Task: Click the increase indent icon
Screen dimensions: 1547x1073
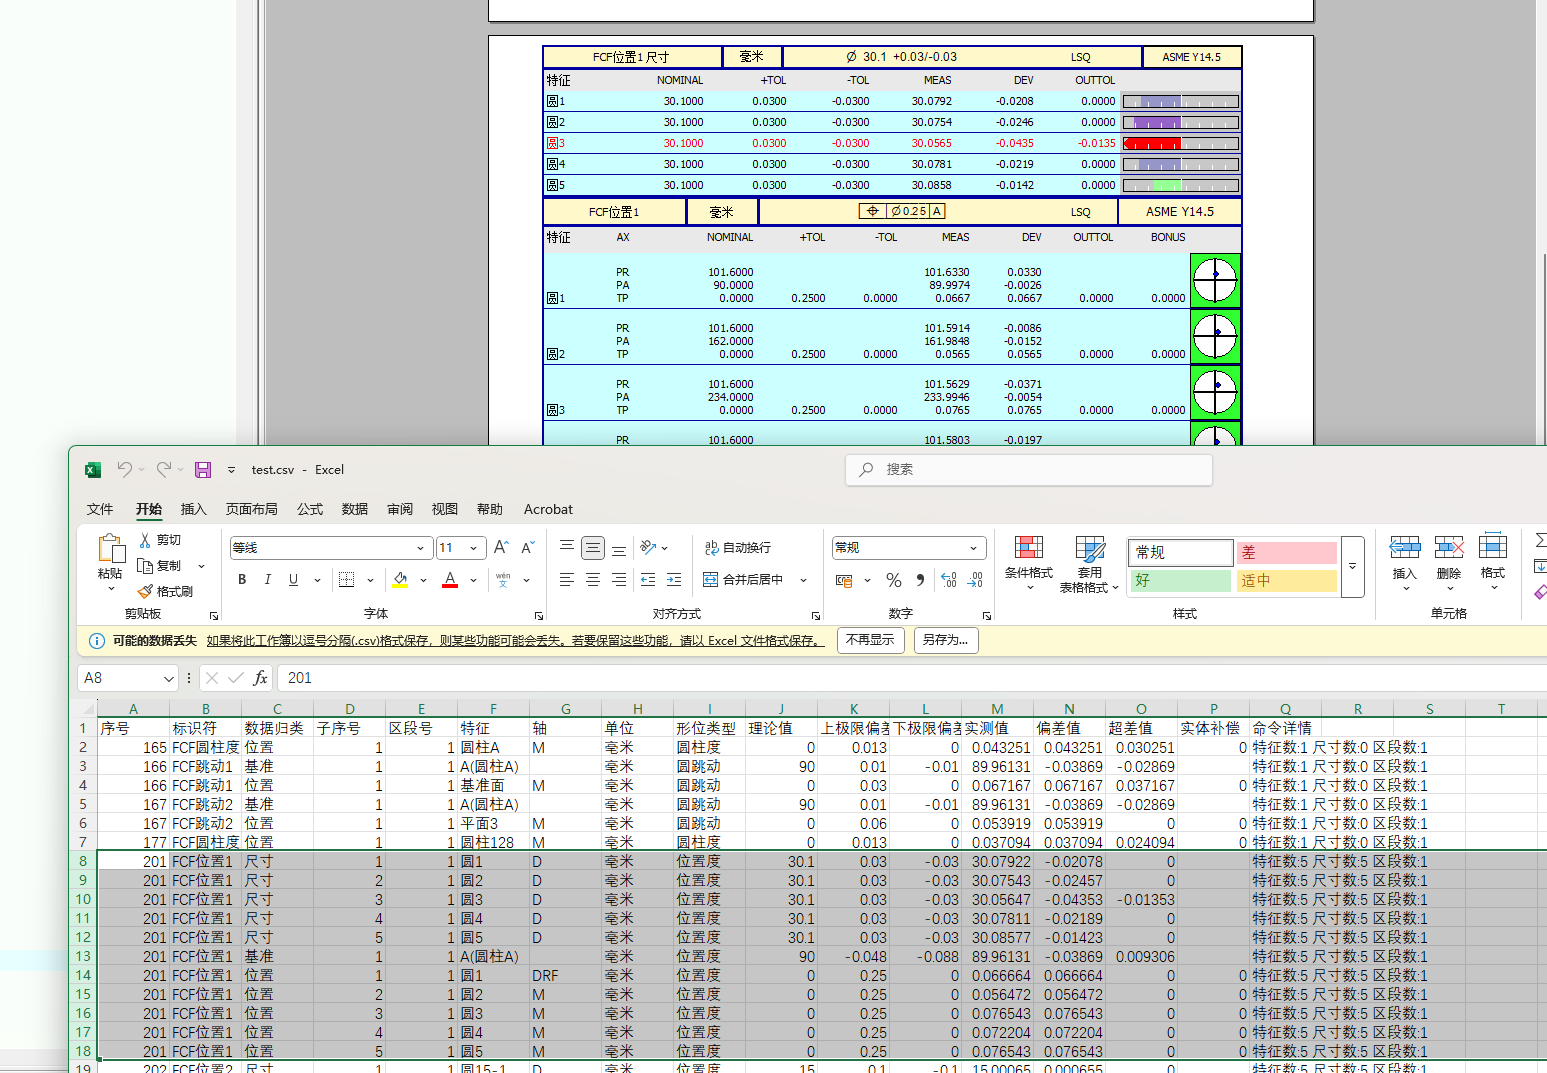Action: tap(674, 580)
